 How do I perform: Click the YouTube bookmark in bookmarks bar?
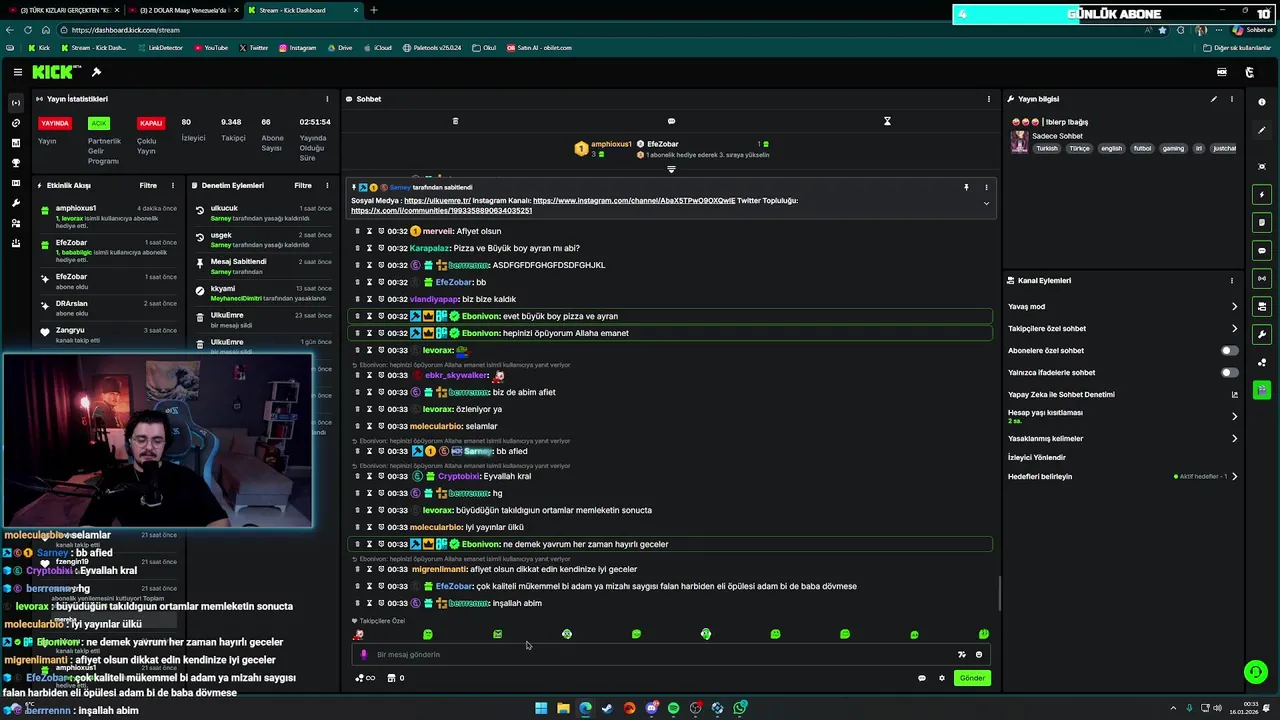tap(211, 48)
